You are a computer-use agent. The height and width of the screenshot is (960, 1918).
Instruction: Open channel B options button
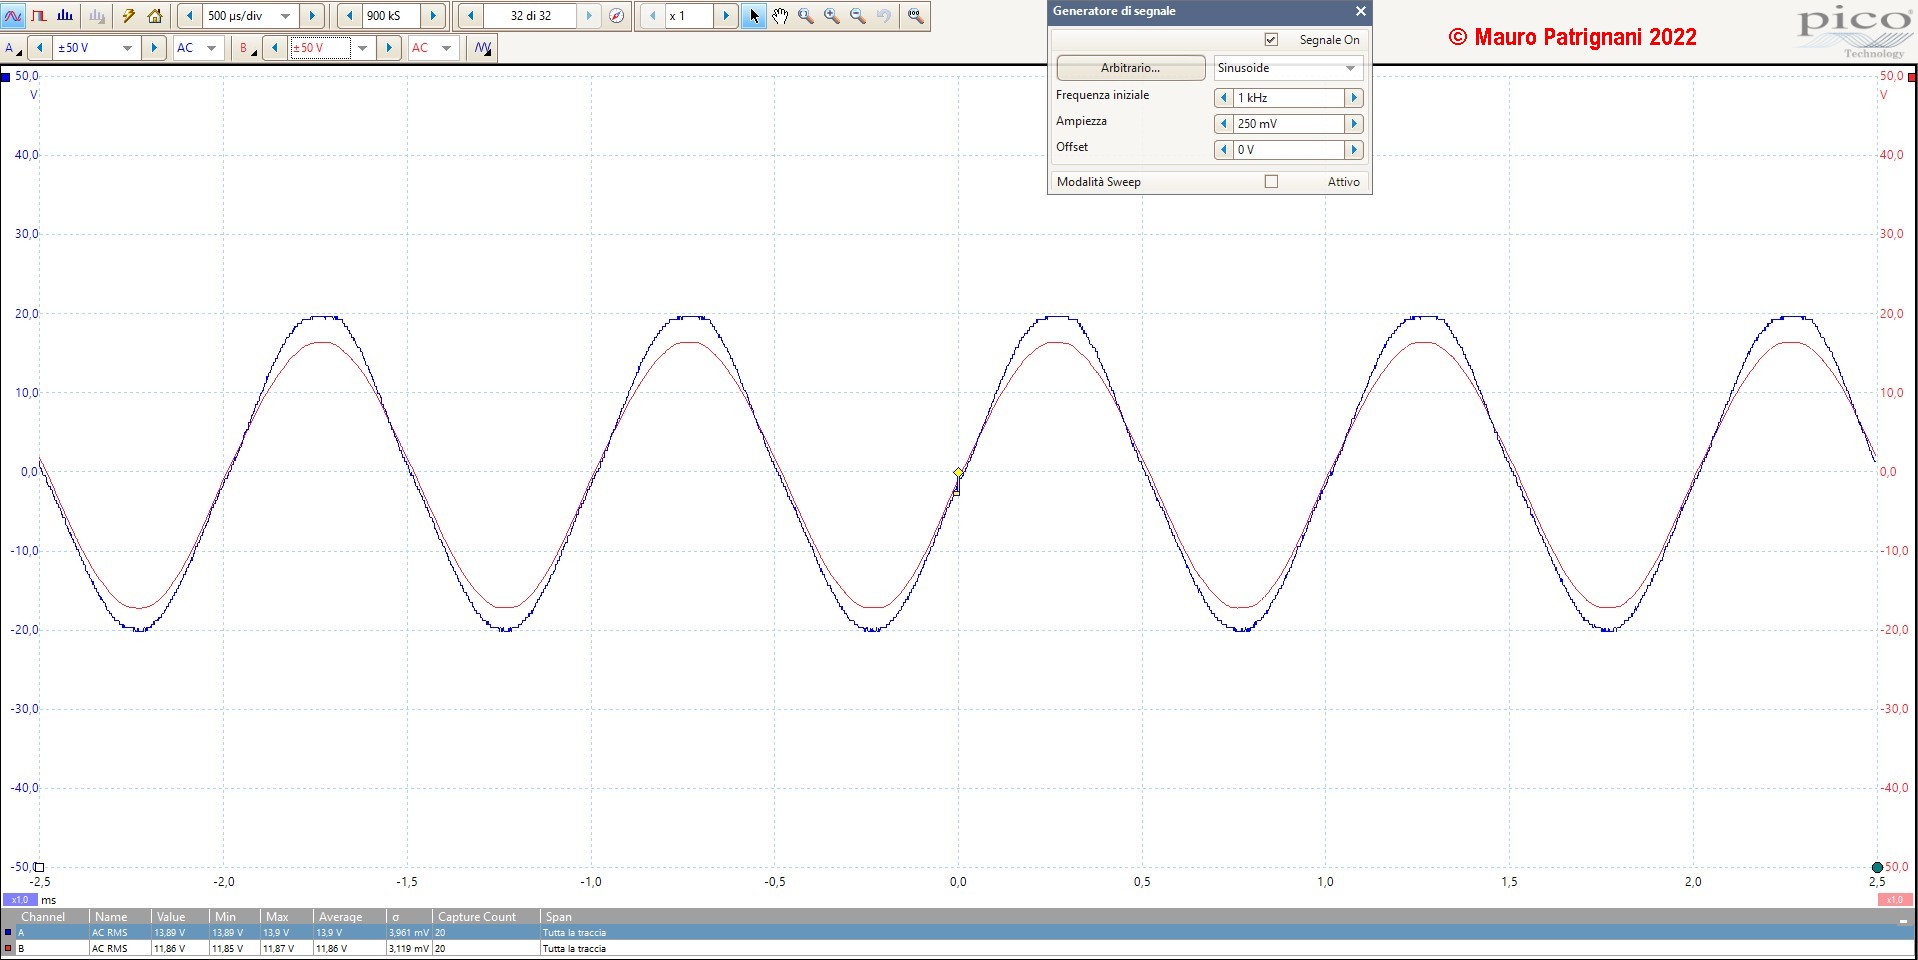click(247, 48)
